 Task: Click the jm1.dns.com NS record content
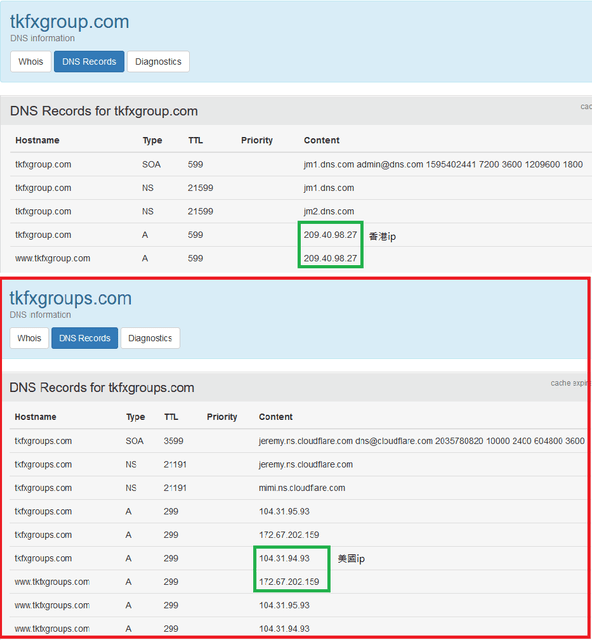click(329, 188)
